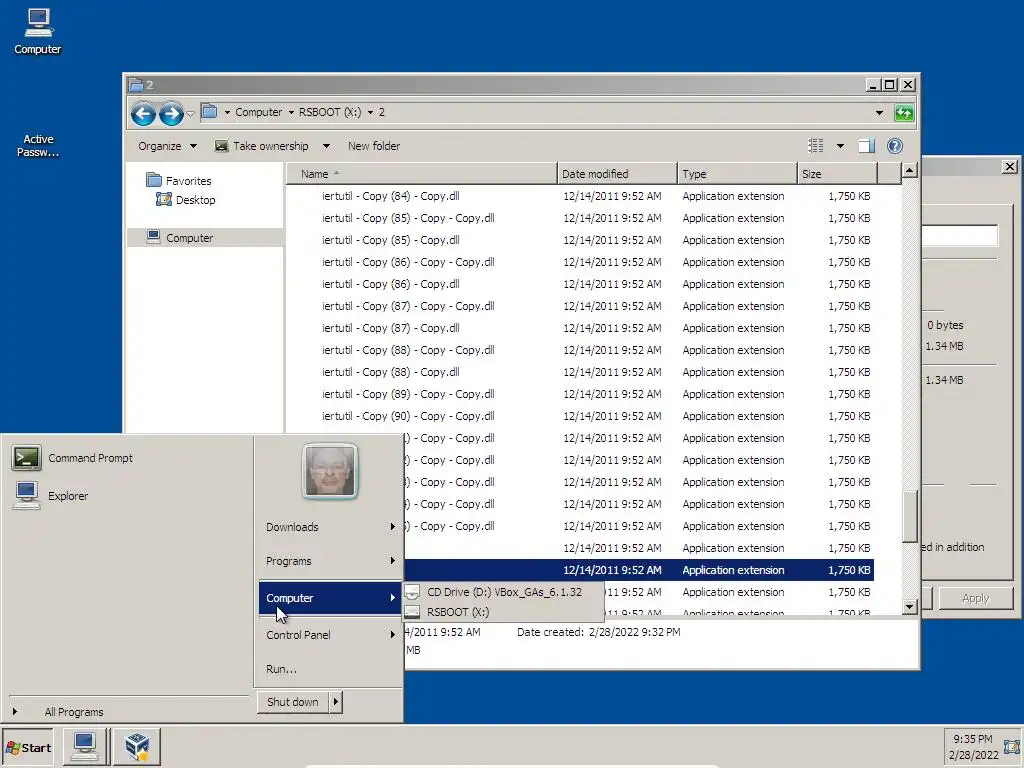The image size is (1024, 768).
Task: Click Apply in the background dialog
Action: pos(976,598)
